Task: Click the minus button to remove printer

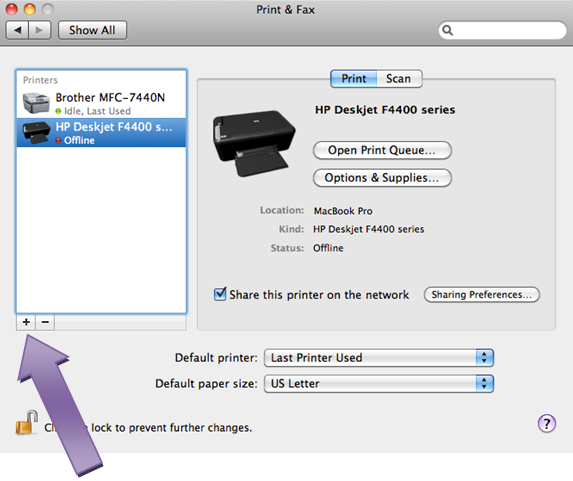Action: [45, 322]
